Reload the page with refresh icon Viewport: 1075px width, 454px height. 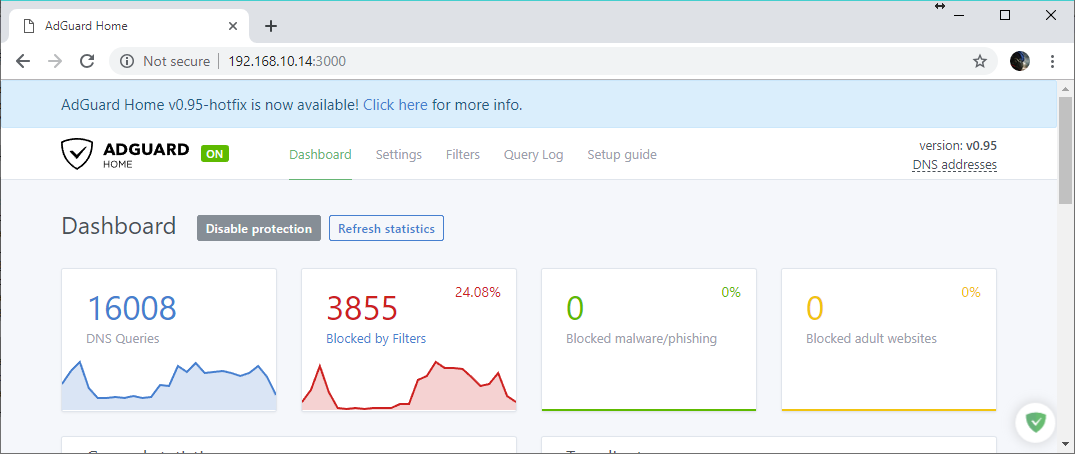point(87,62)
